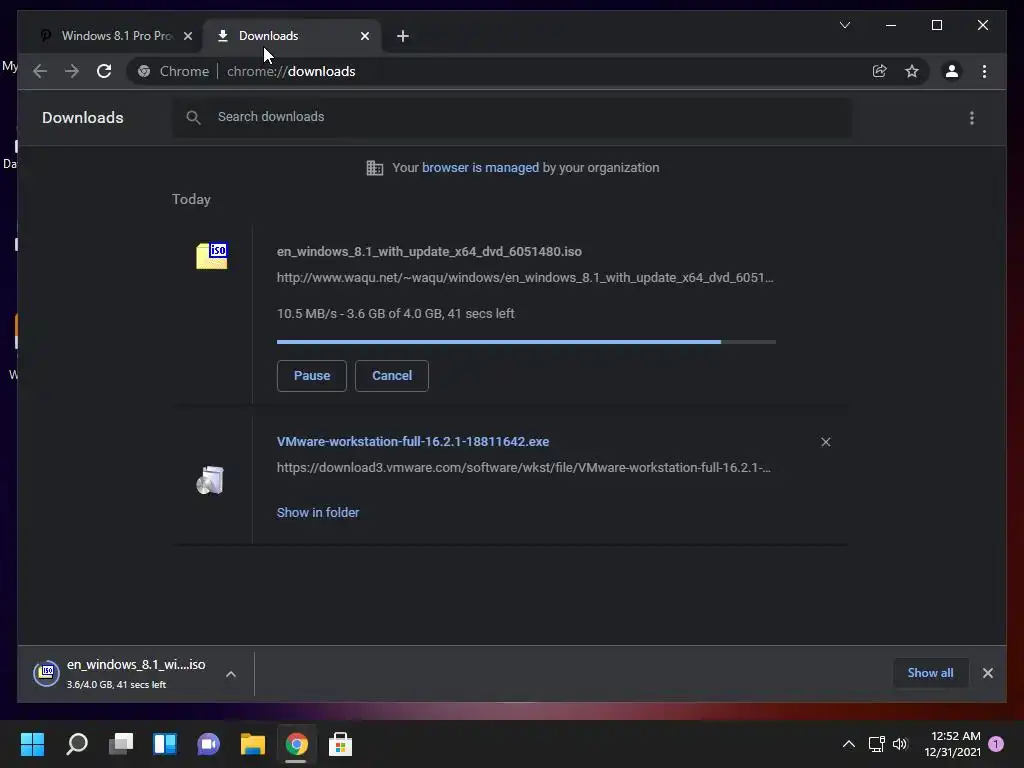
Task: Click the site info Chrome icon in address bar
Action: 144,71
